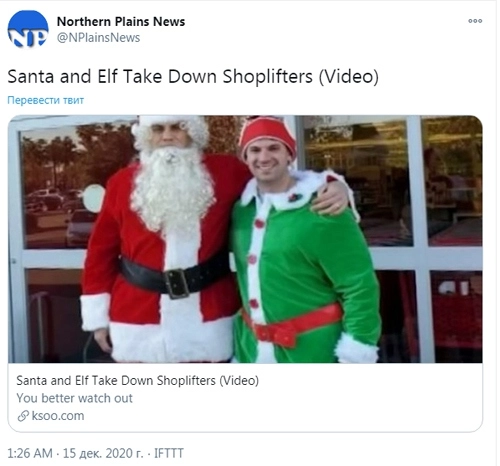This screenshot has height=466, width=500.
Task: Open the ksoo.com link
Action: [x=58, y=416]
